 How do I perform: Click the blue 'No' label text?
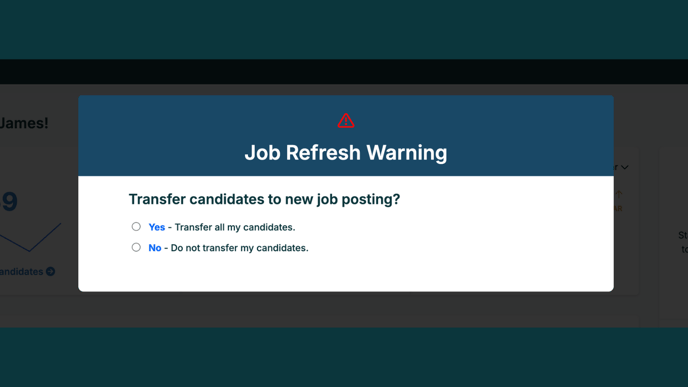pos(155,247)
